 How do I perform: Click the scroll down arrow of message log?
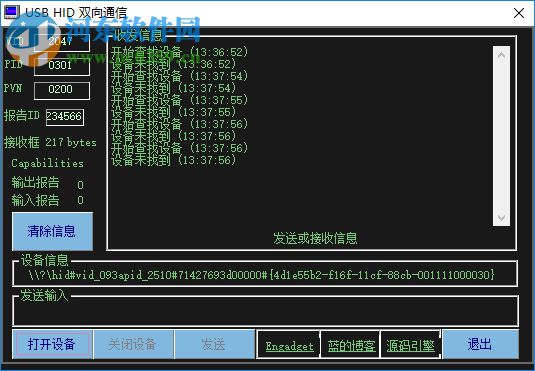coord(501,217)
